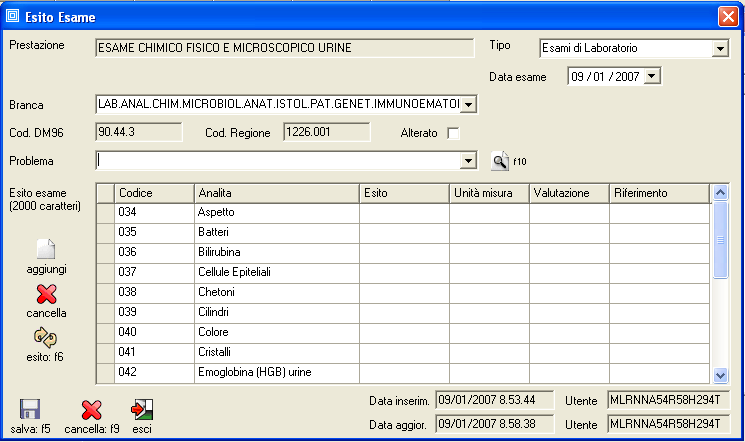The image size is (745, 442).
Task: Click the cancella f9 red X icon
Action: pos(92,409)
